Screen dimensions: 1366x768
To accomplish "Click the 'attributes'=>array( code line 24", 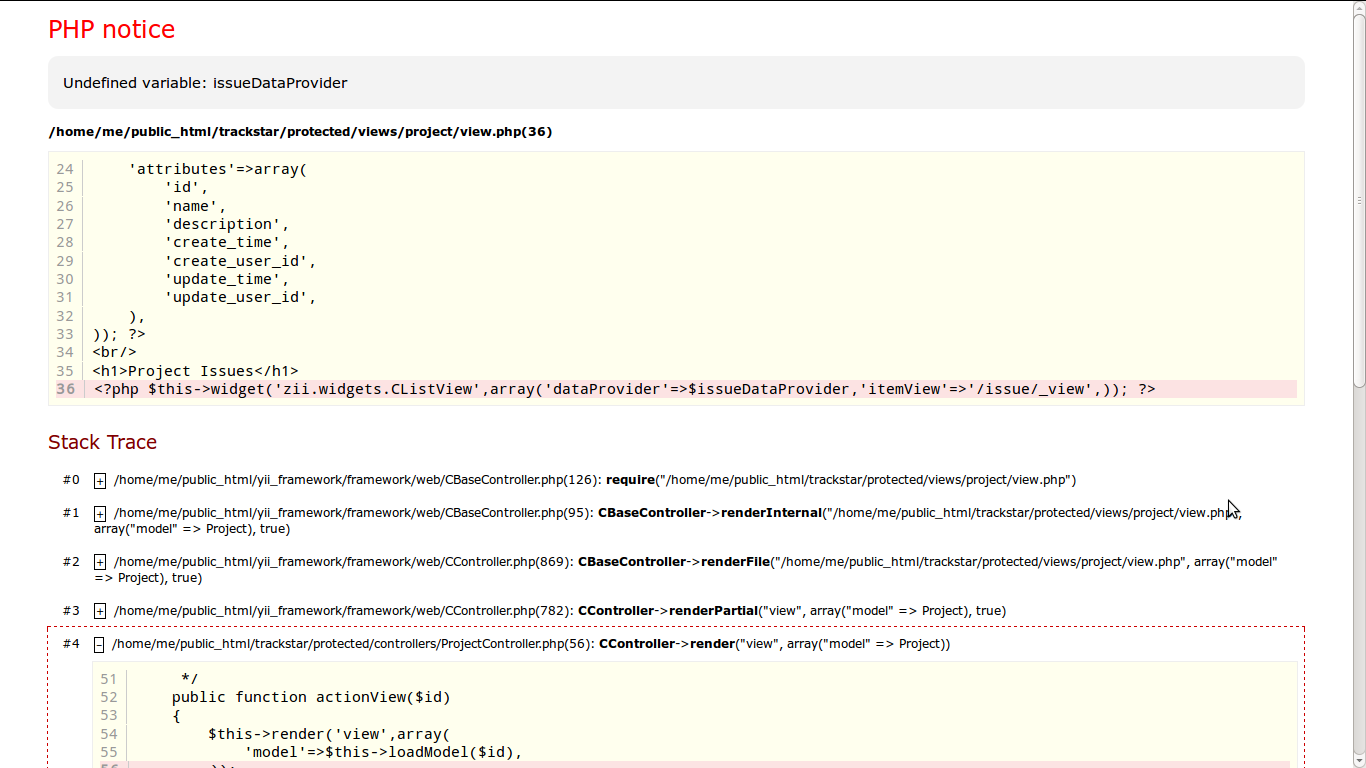I will [x=218, y=169].
